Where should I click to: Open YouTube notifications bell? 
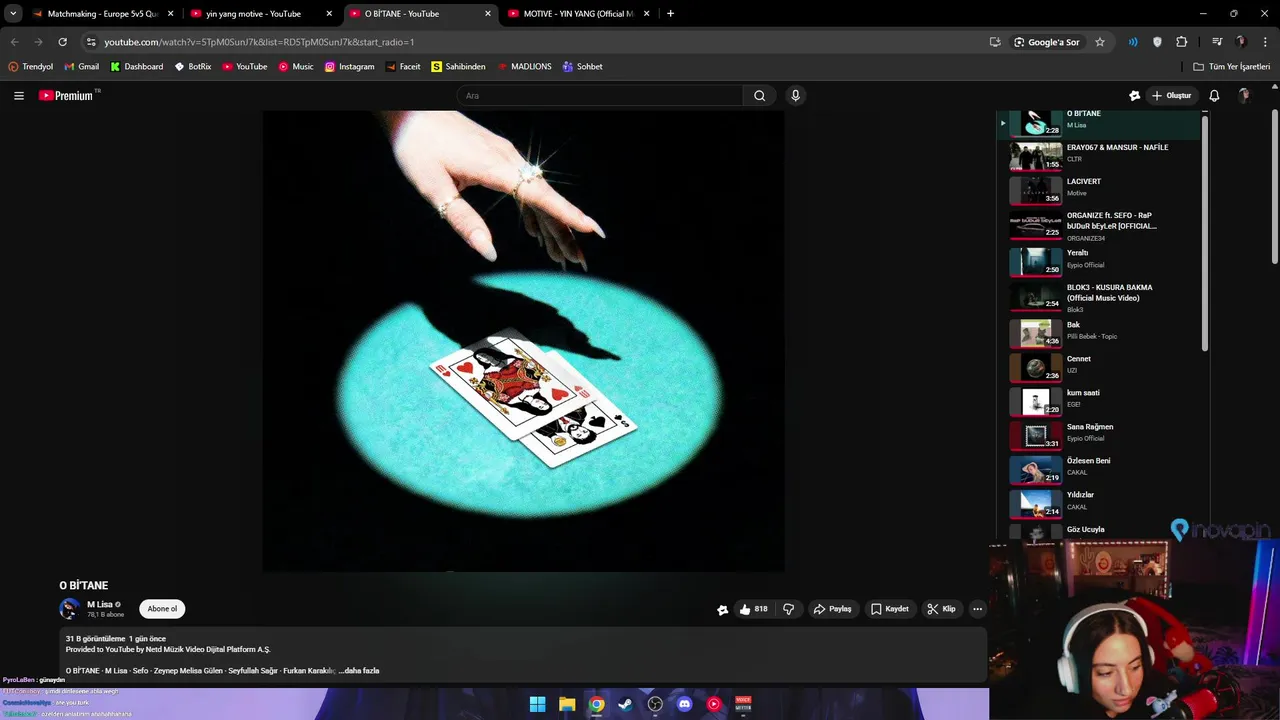point(1214,96)
